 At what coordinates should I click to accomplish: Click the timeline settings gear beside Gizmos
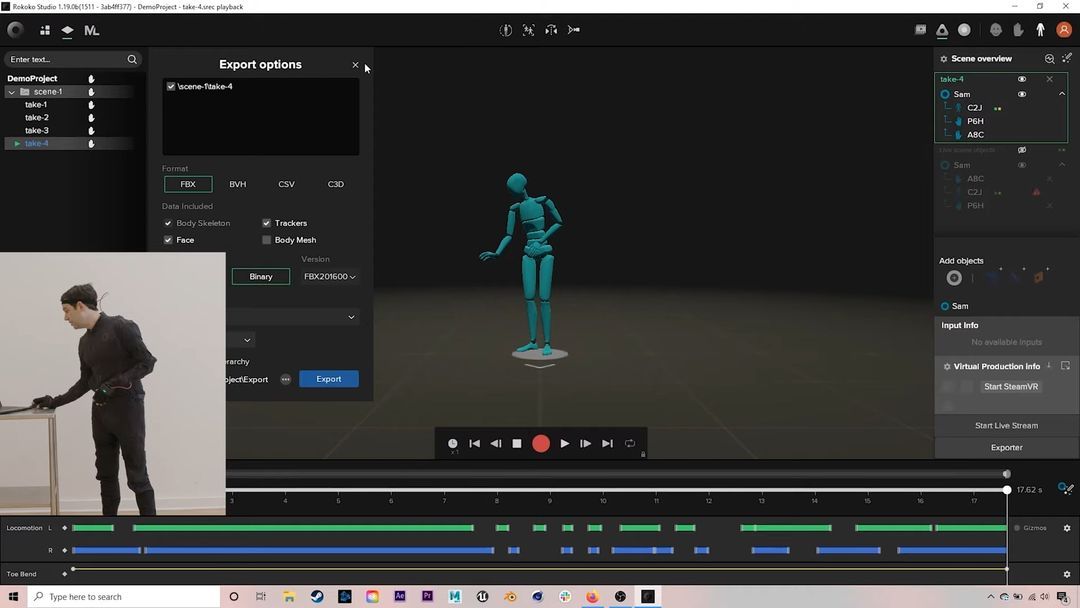[1066, 527]
